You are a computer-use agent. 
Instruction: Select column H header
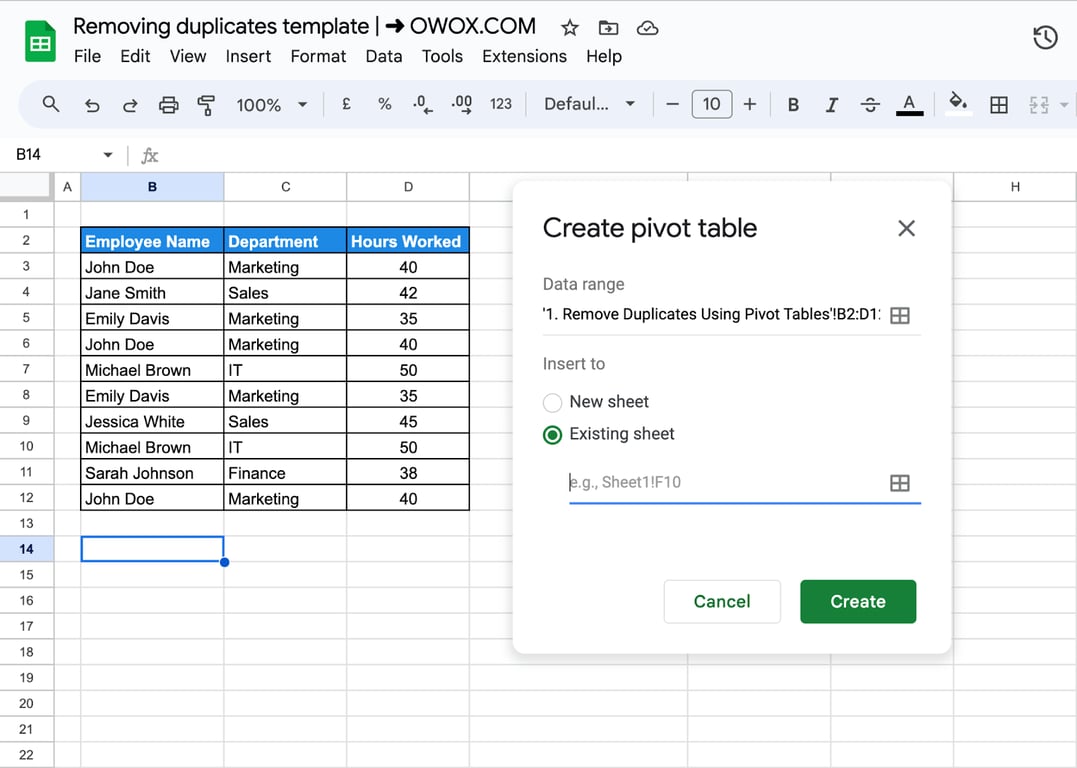tap(1015, 187)
